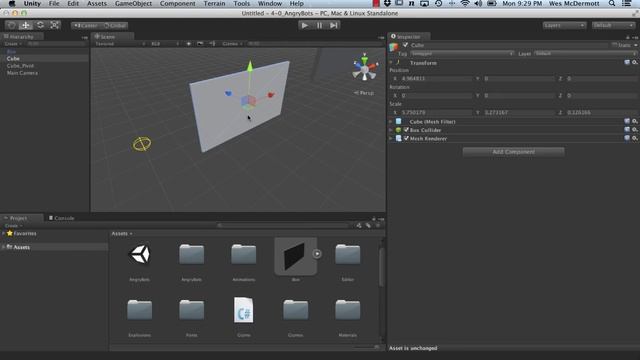This screenshot has width=640, height=360.
Task: Toggle scene lighting icon in Scene toolbar
Action: (x=189, y=44)
